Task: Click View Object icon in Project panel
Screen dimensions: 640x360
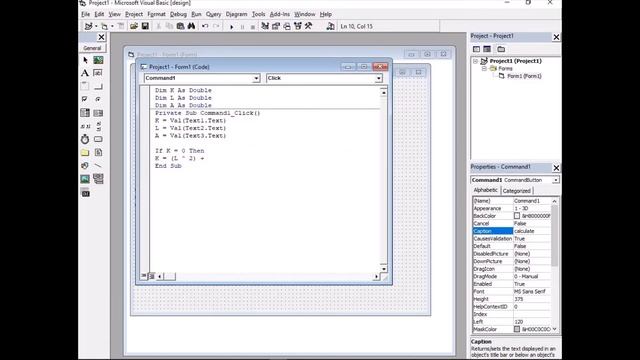Action: pyautogui.click(x=487, y=49)
